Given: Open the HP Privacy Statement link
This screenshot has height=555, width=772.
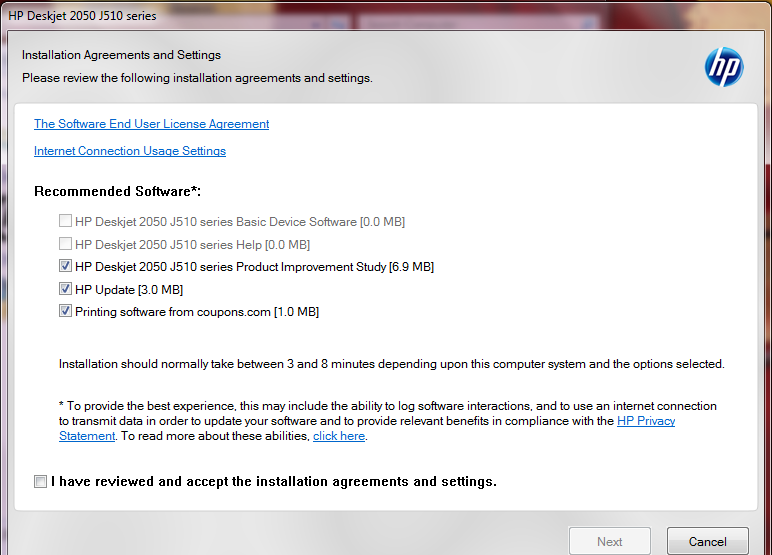Looking at the screenshot, I should tap(645, 421).
